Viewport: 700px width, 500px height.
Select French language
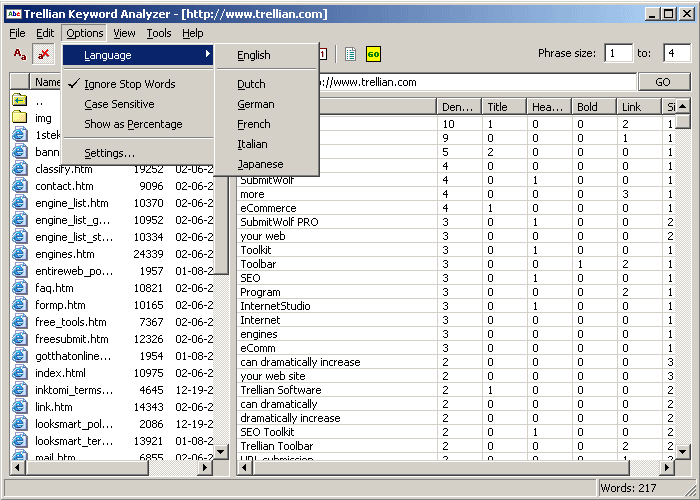[x=267, y=124]
